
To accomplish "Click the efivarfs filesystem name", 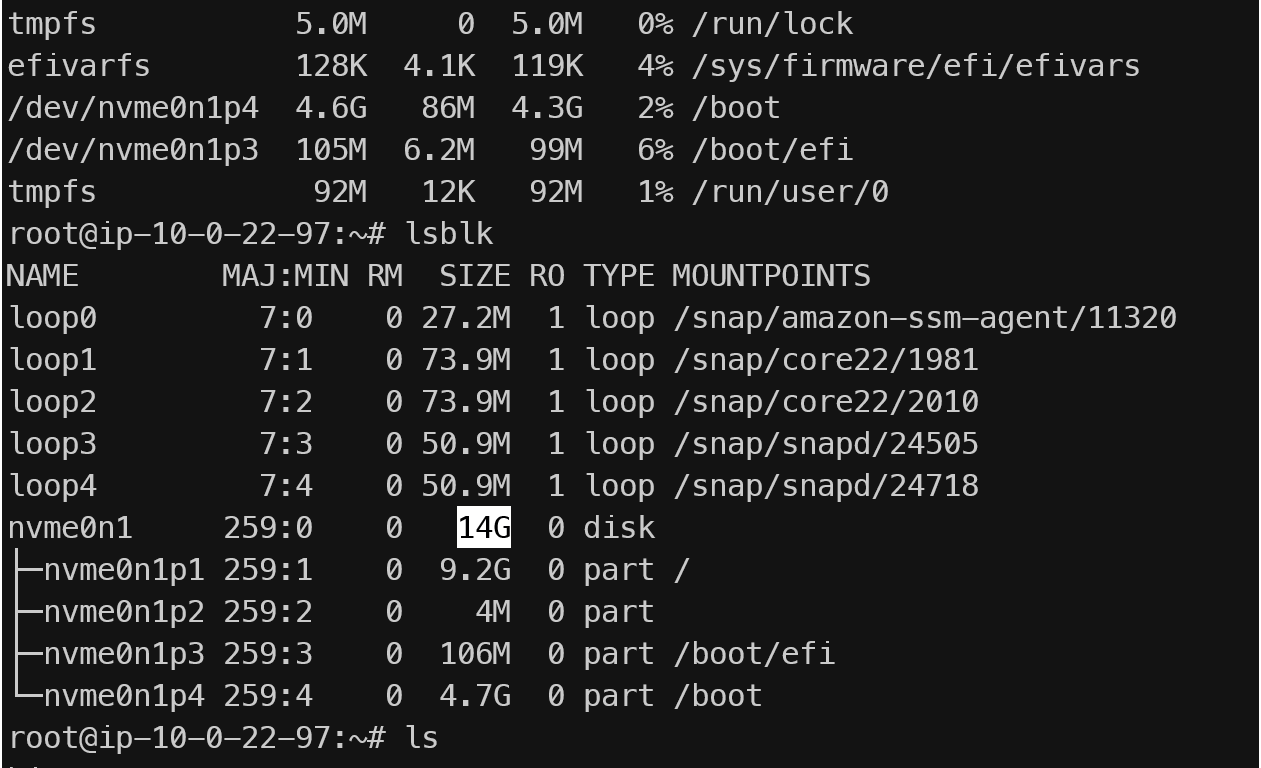I will (x=79, y=66).
